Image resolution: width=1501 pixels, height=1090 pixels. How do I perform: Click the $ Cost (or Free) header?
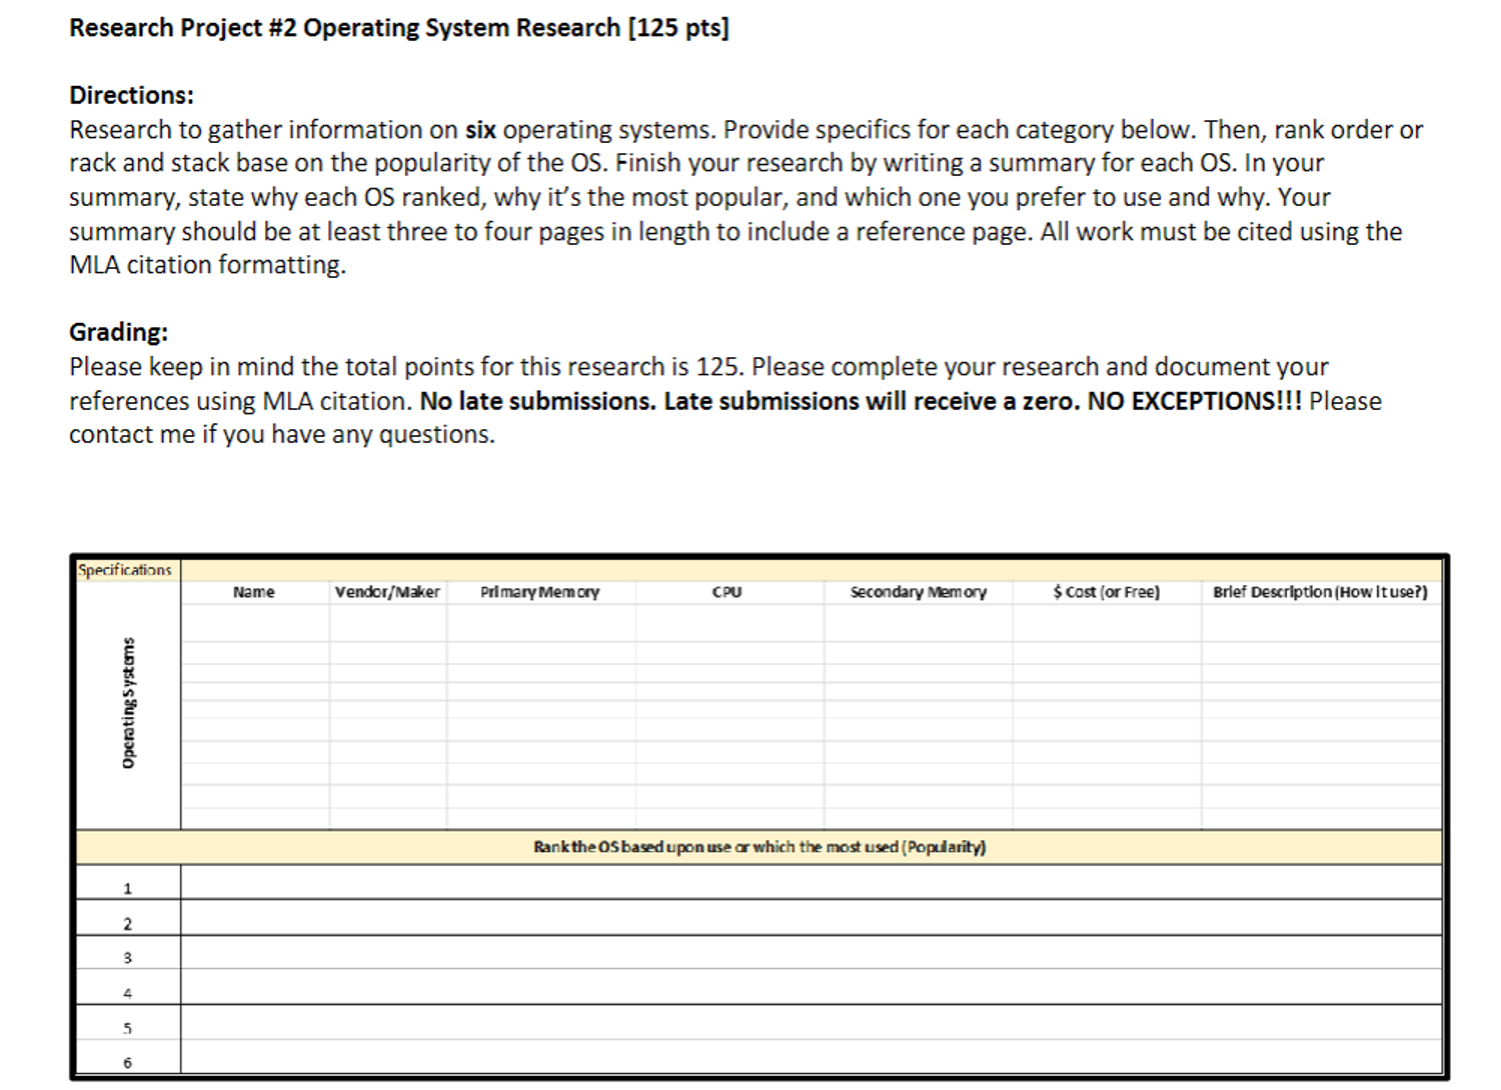point(1106,591)
